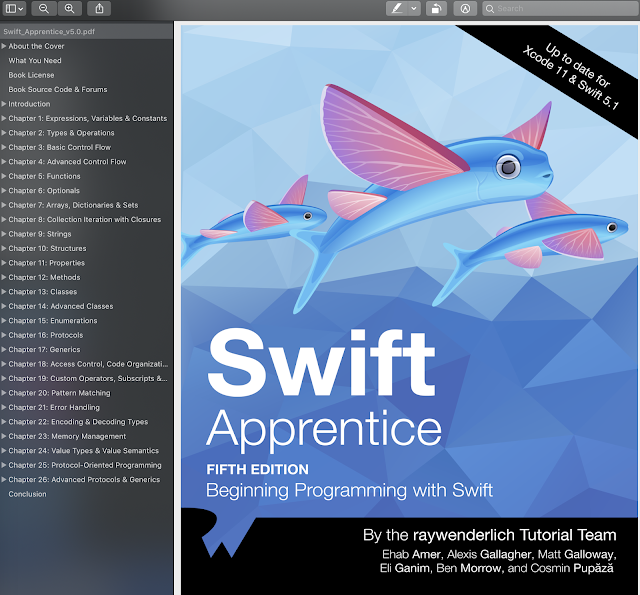The height and width of the screenshot is (595, 640).
Task: Select Chapter 26: Advanced Protocols & Generics
Action: click(84, 480)
